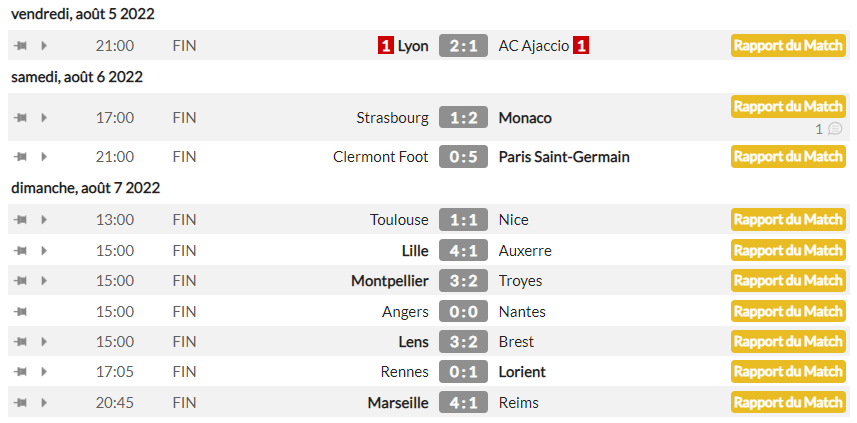Click Lyon's red card icon

tap(385, 46)
